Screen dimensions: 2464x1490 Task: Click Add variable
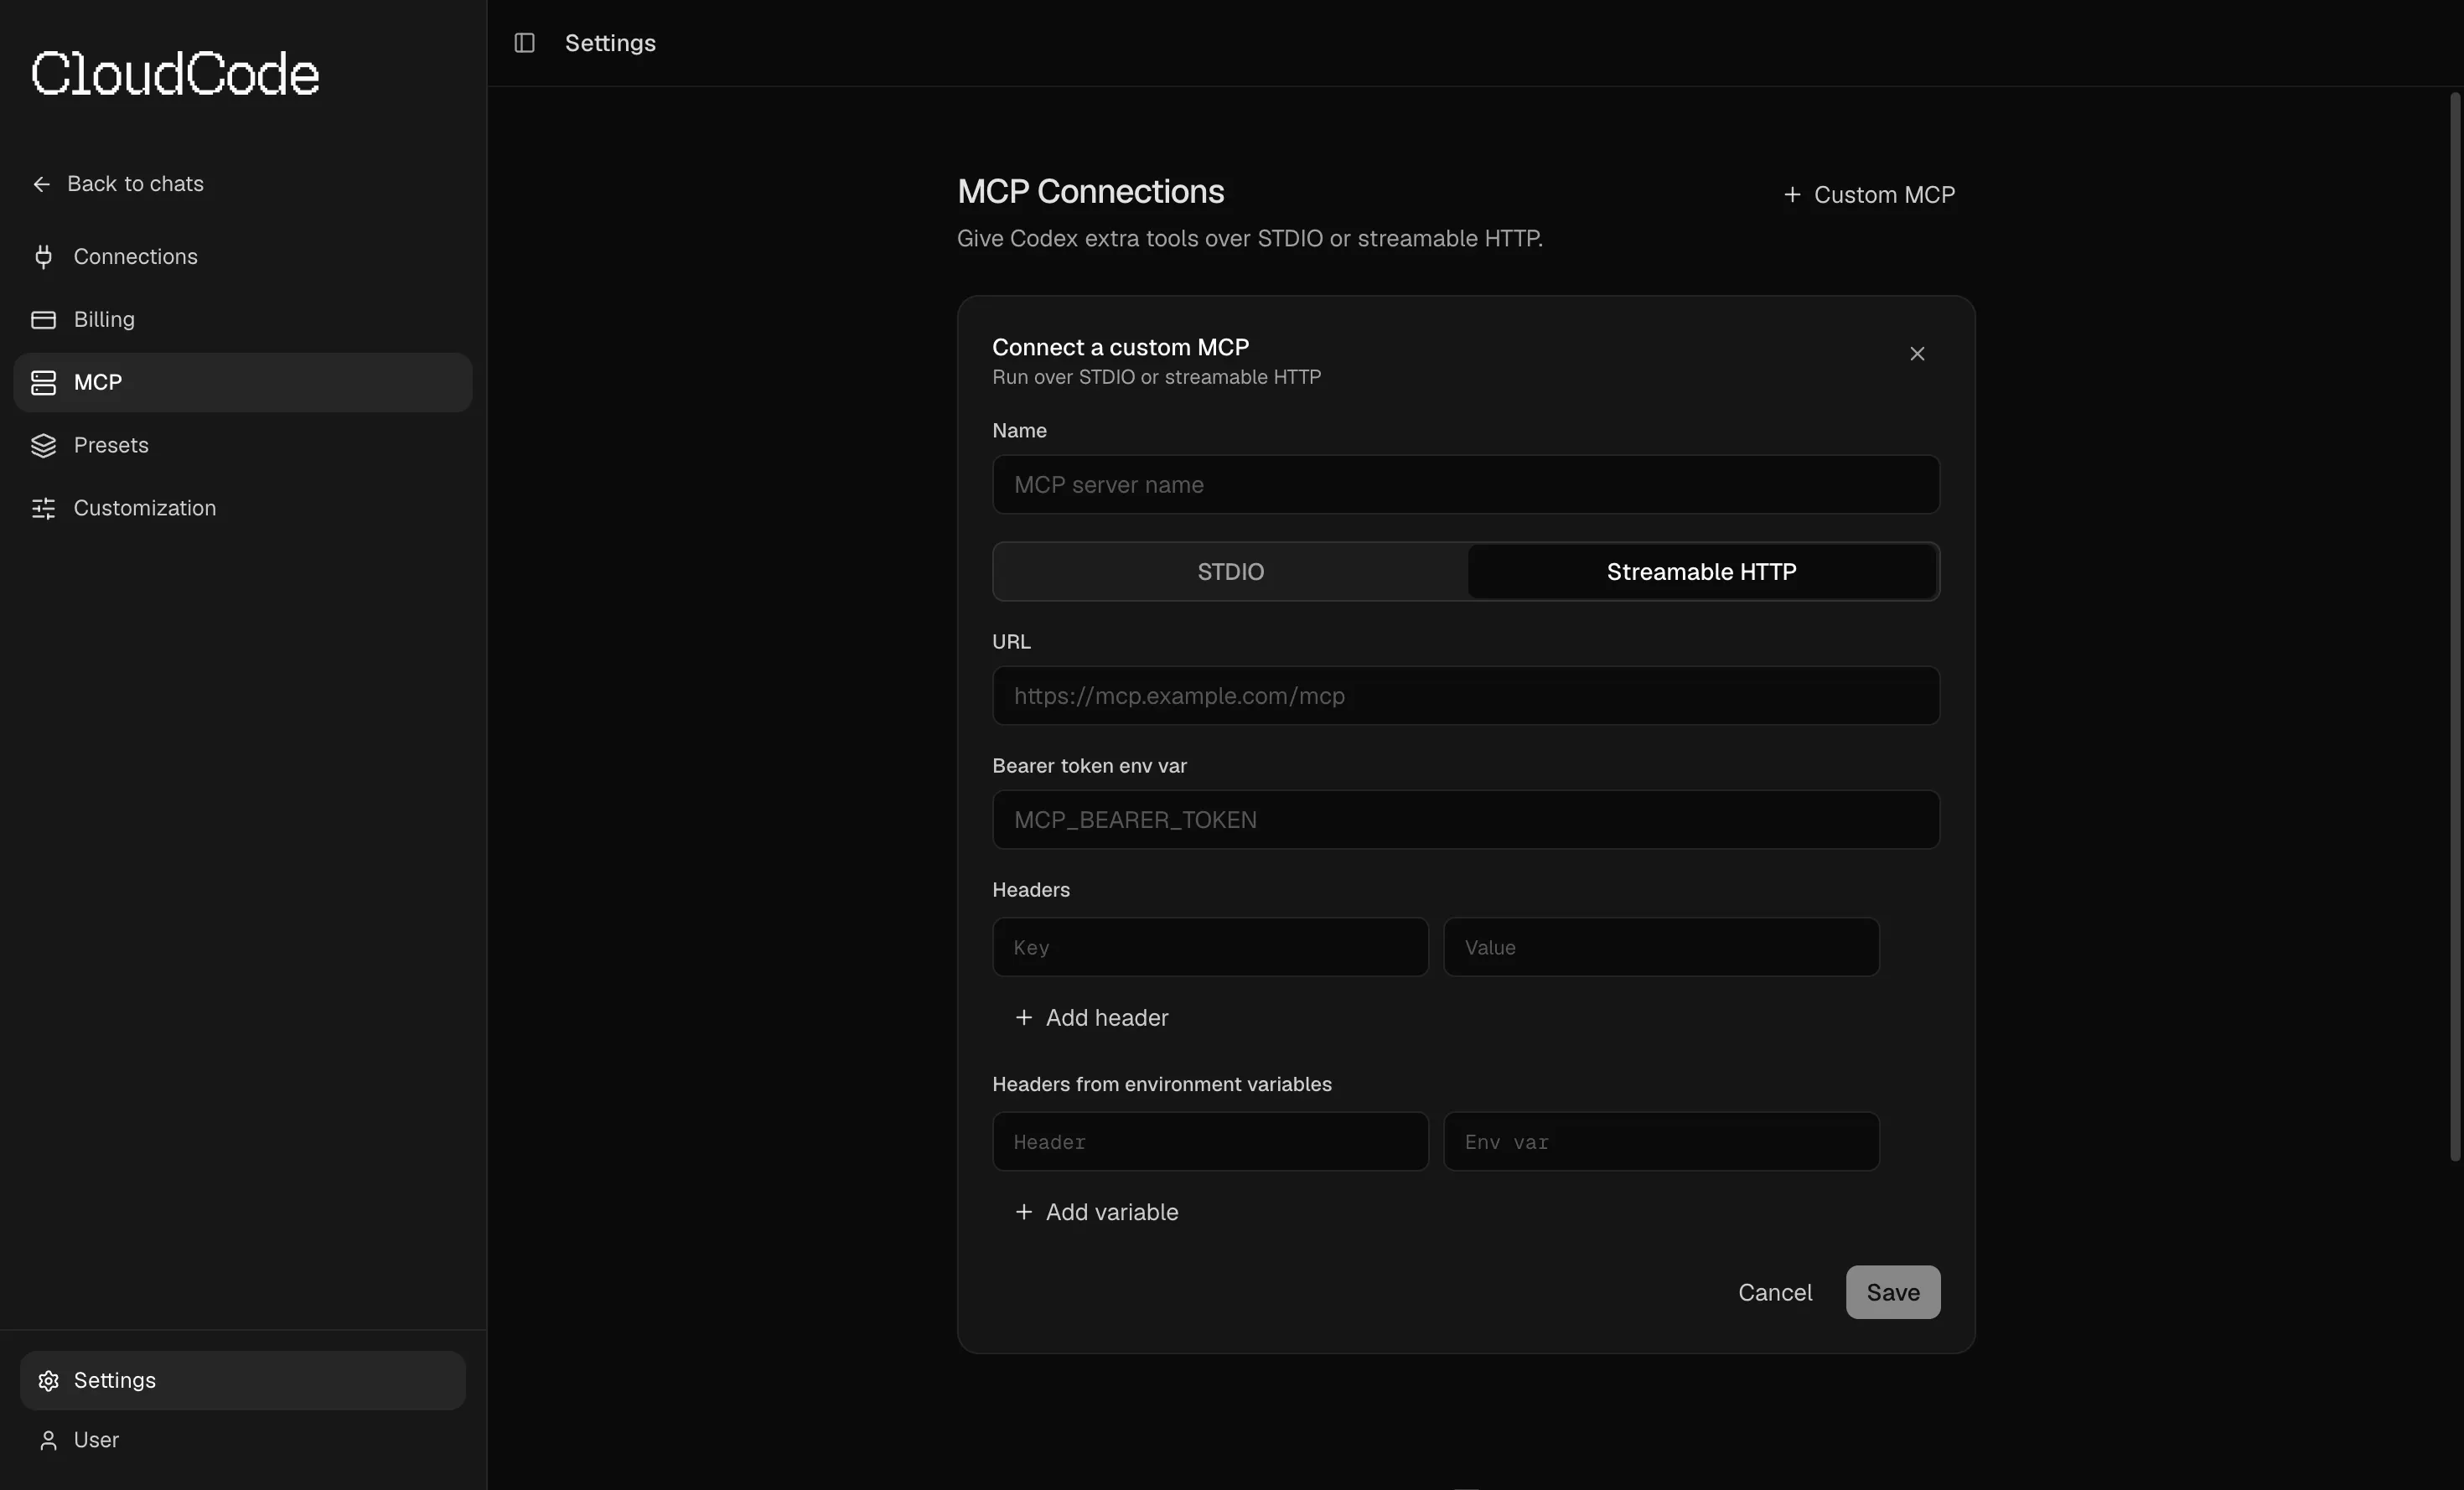(1096, 1212)
